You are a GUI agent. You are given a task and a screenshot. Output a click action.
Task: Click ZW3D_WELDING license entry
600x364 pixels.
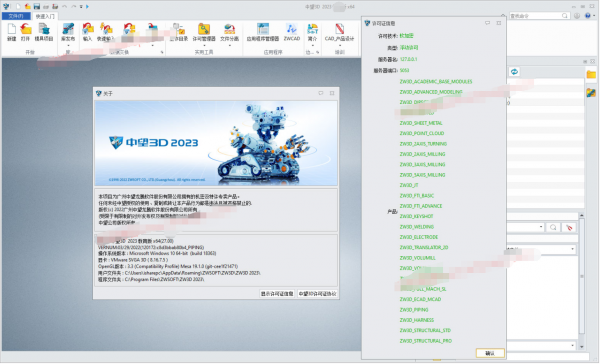click(417, 227)
